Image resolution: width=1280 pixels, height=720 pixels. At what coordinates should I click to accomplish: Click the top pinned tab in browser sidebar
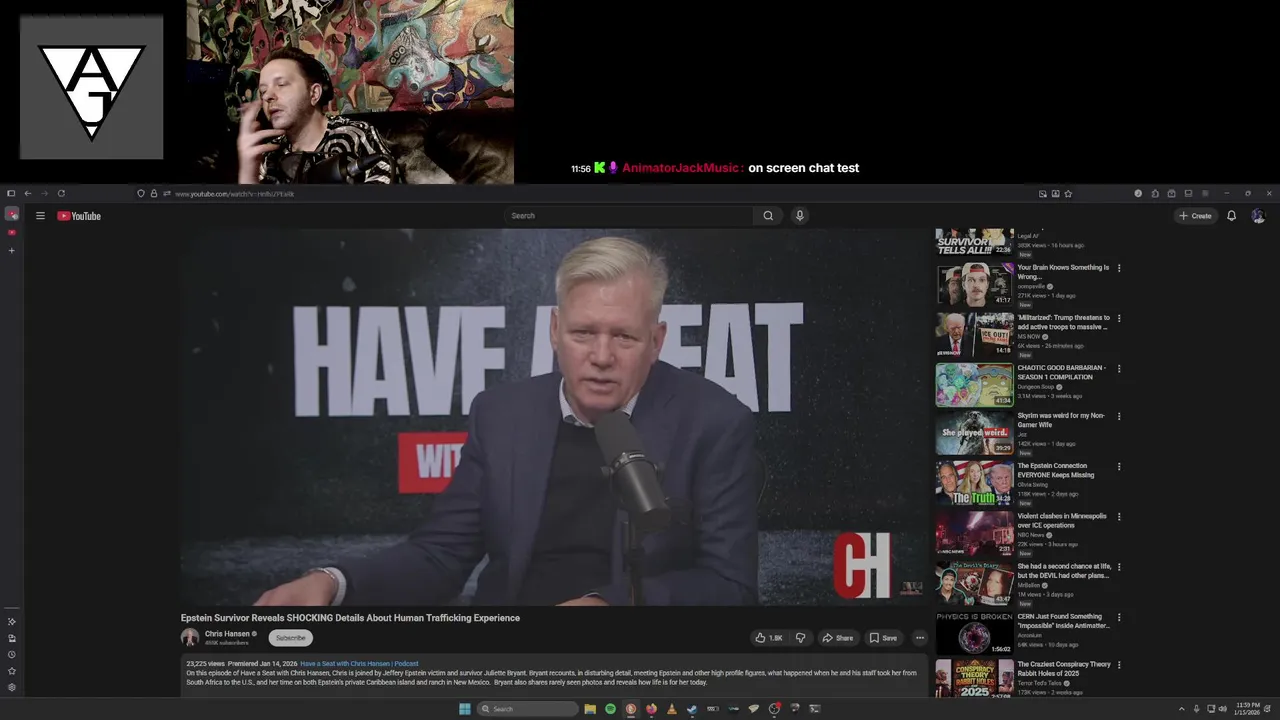point(12,214)
